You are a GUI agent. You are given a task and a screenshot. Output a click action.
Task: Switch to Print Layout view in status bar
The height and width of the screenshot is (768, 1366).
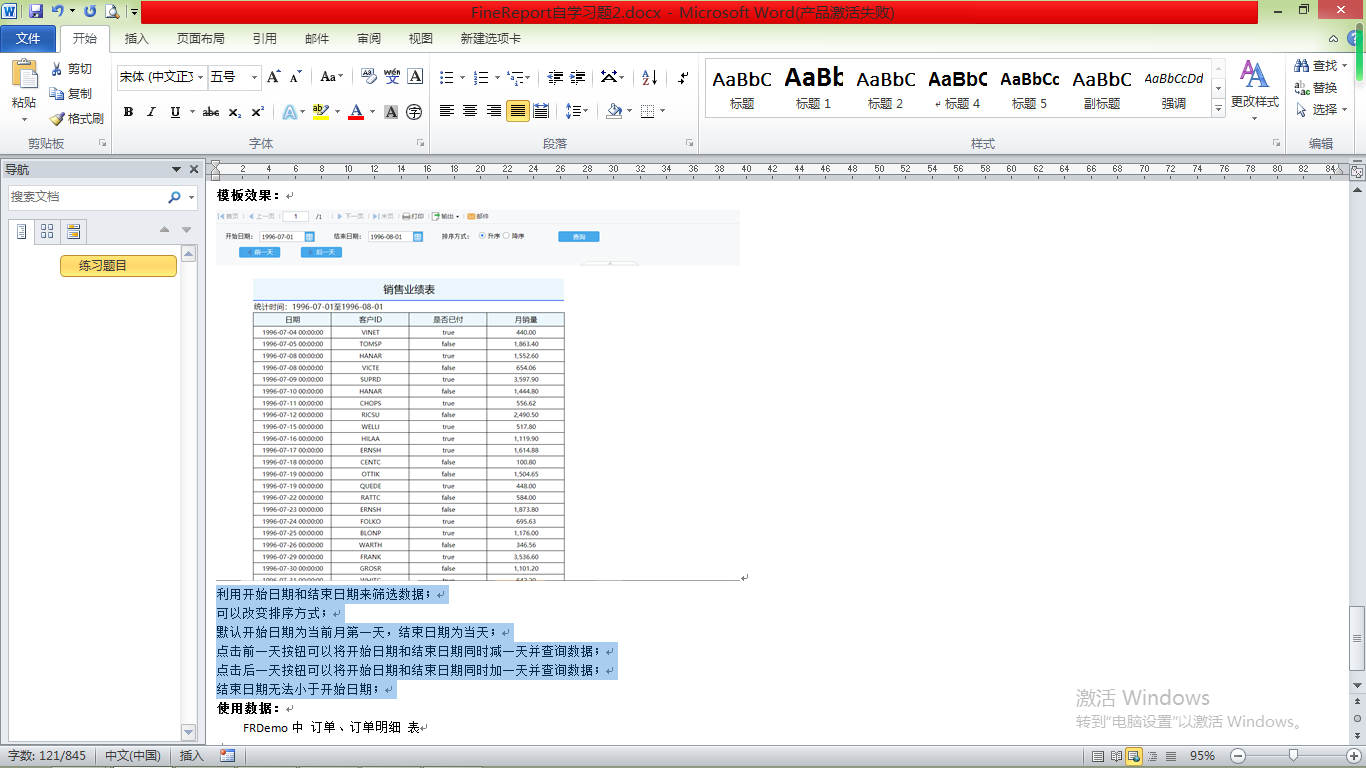coord(1099,756)
